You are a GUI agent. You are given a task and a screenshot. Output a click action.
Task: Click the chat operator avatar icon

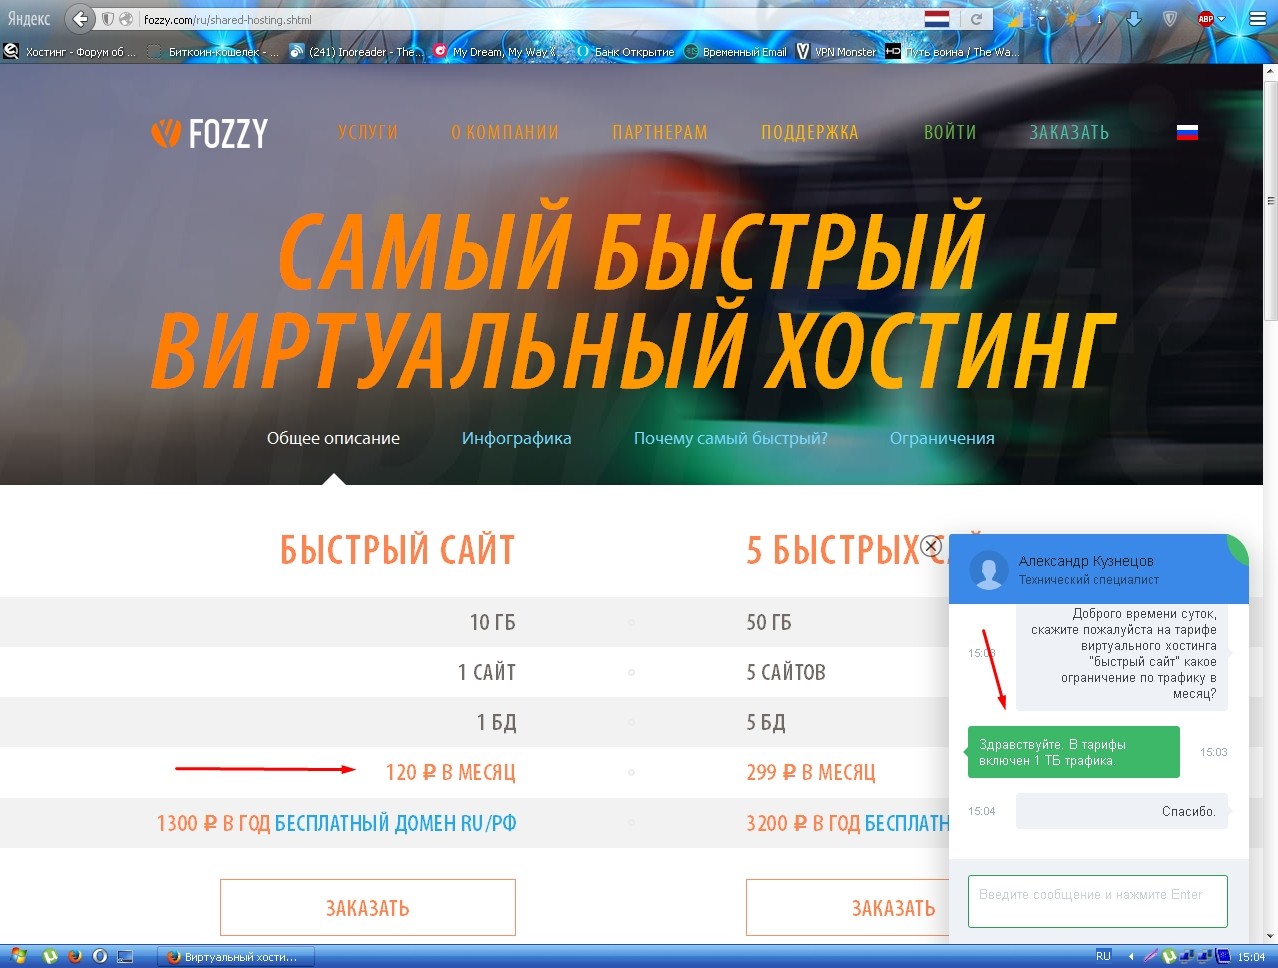pos(989,571)
